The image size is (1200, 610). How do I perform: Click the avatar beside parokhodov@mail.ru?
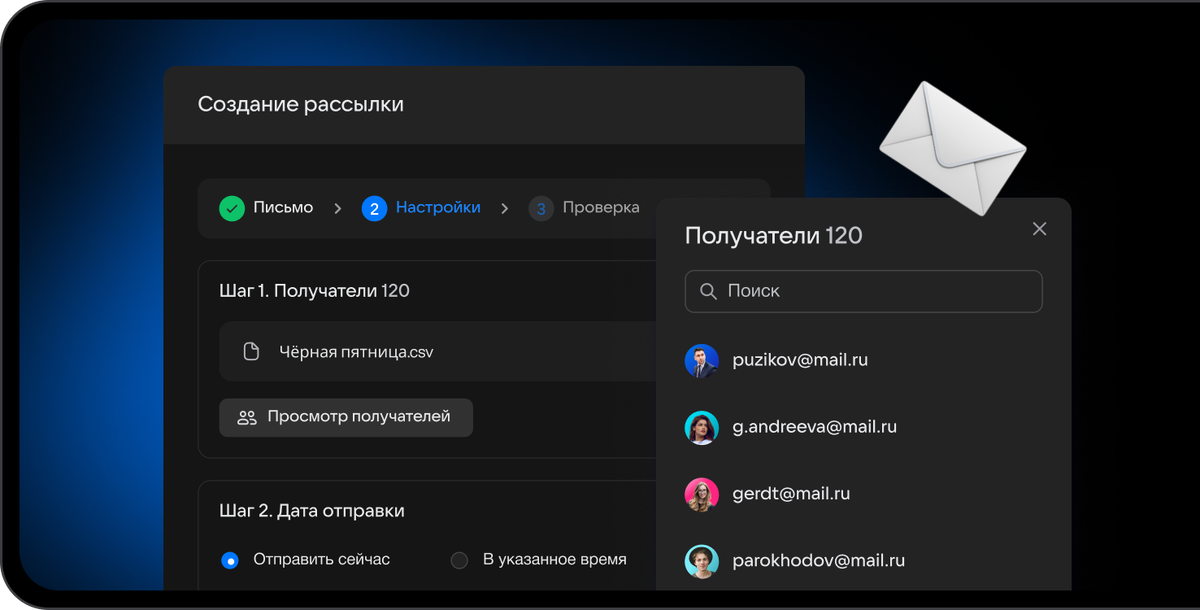pos(701,561)
